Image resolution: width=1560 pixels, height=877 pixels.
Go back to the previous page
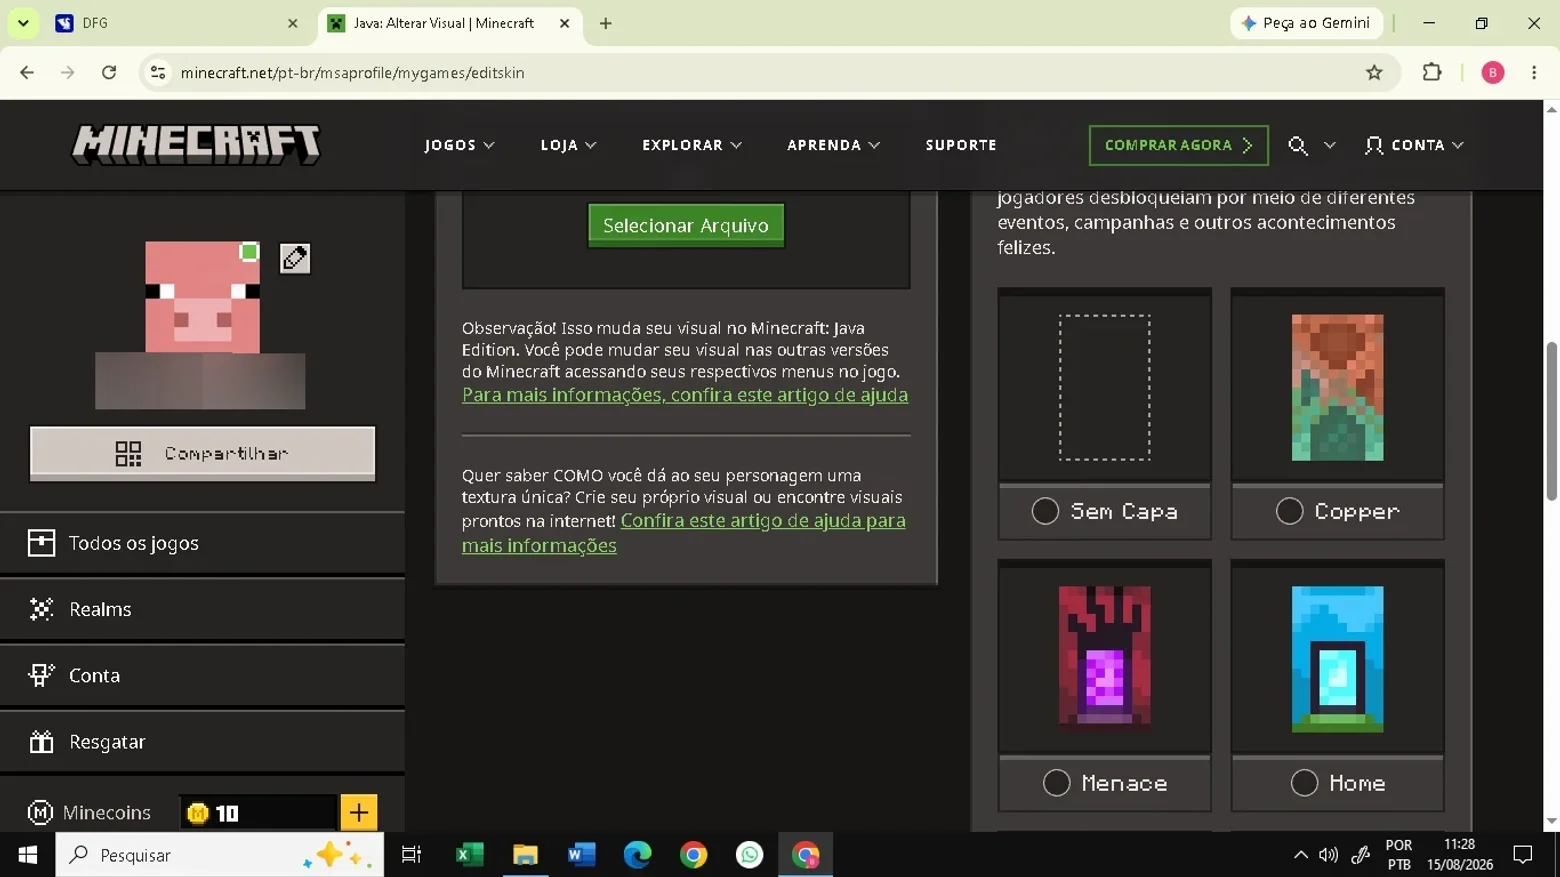click(27, 72)
